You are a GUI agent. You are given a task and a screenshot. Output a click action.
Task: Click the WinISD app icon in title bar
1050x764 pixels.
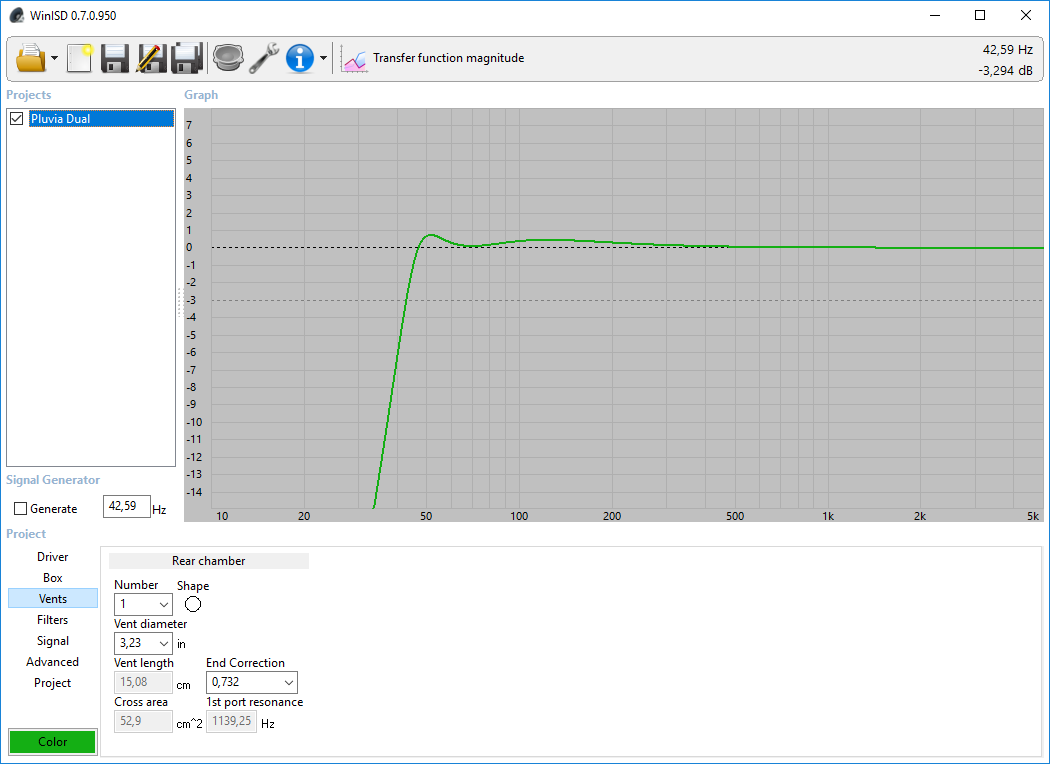click(17, 15)
